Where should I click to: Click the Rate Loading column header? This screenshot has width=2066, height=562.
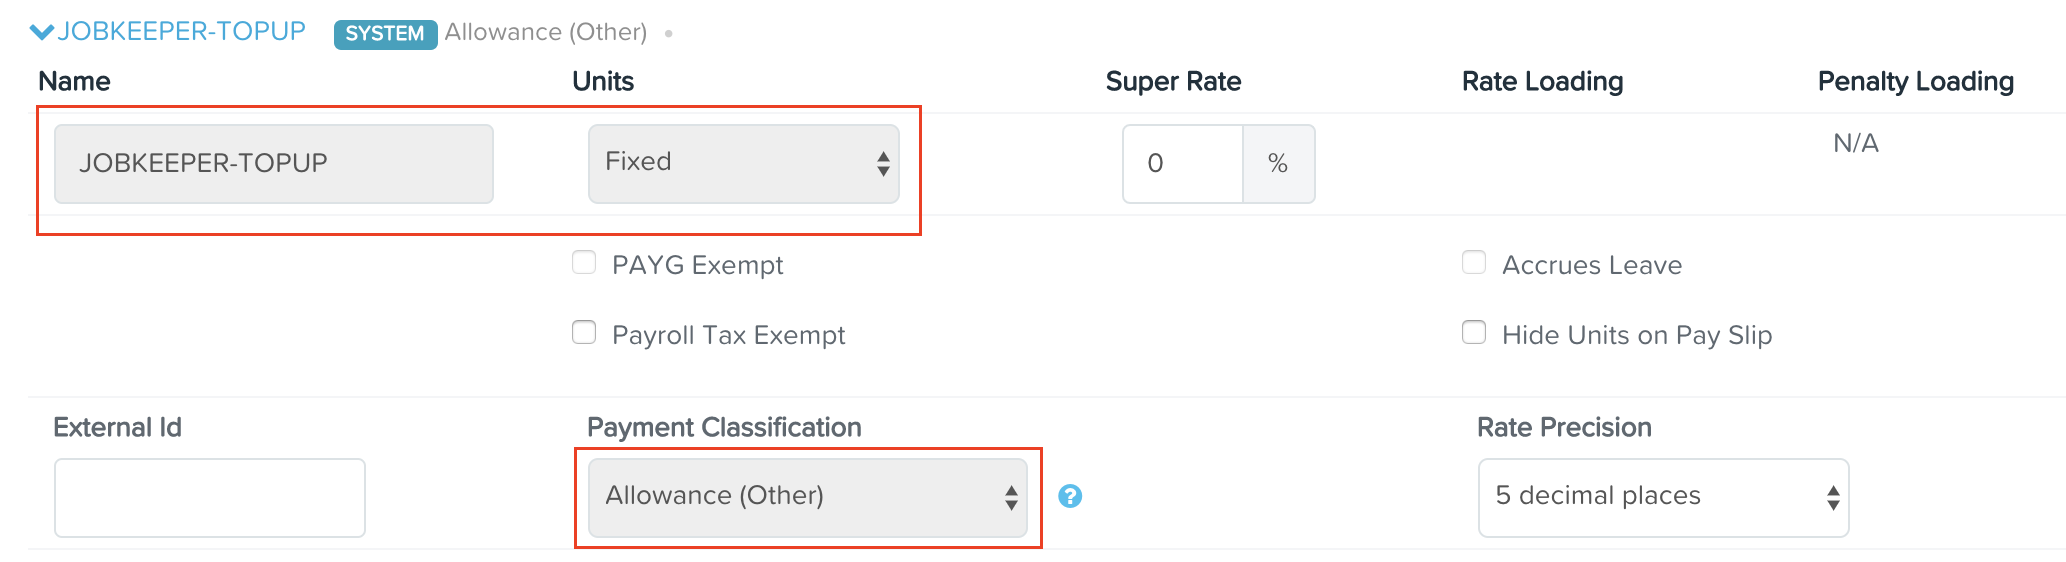pos(1543,82)
